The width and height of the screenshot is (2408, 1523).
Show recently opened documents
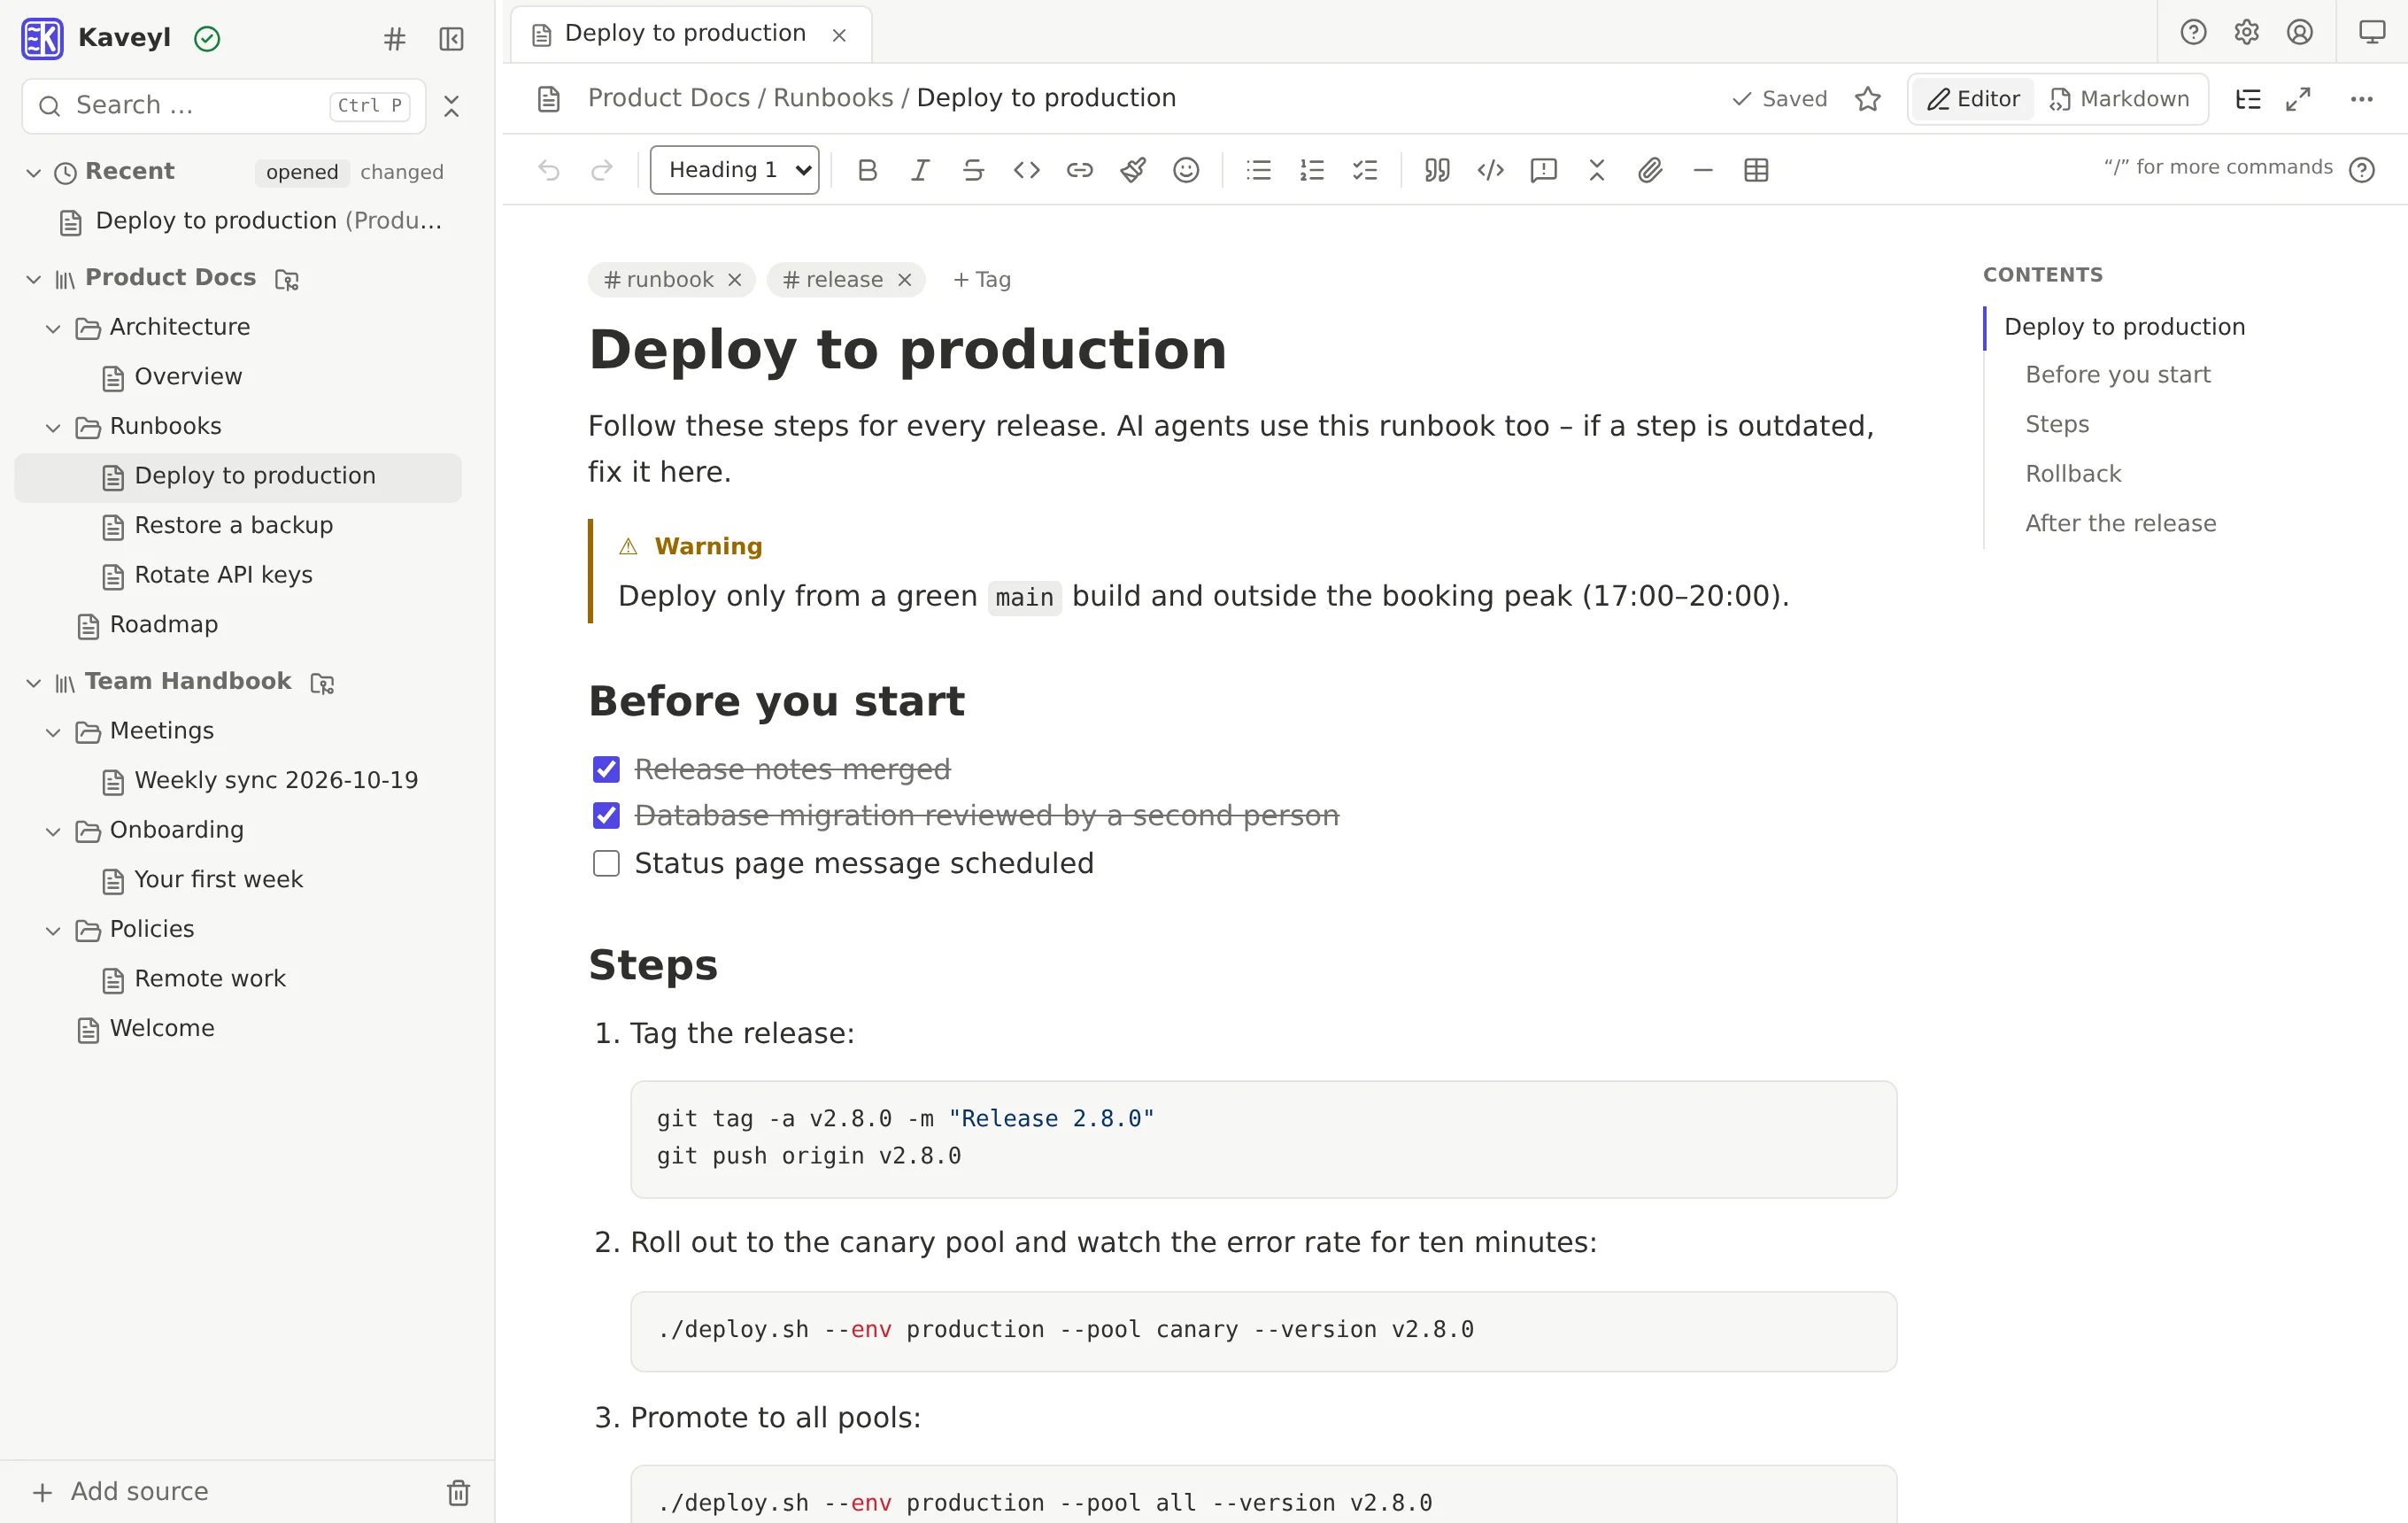tap(302, 172)
